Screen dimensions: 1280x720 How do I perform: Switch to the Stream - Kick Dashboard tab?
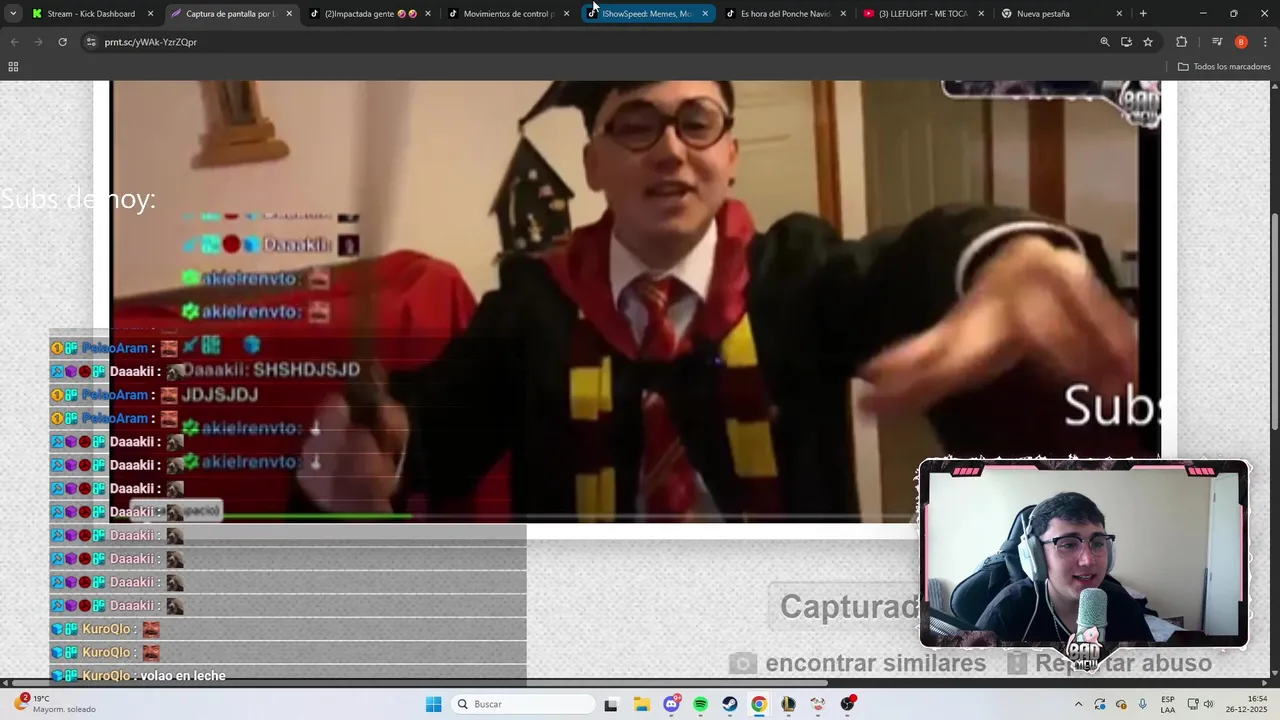click(x=90, y=14)
